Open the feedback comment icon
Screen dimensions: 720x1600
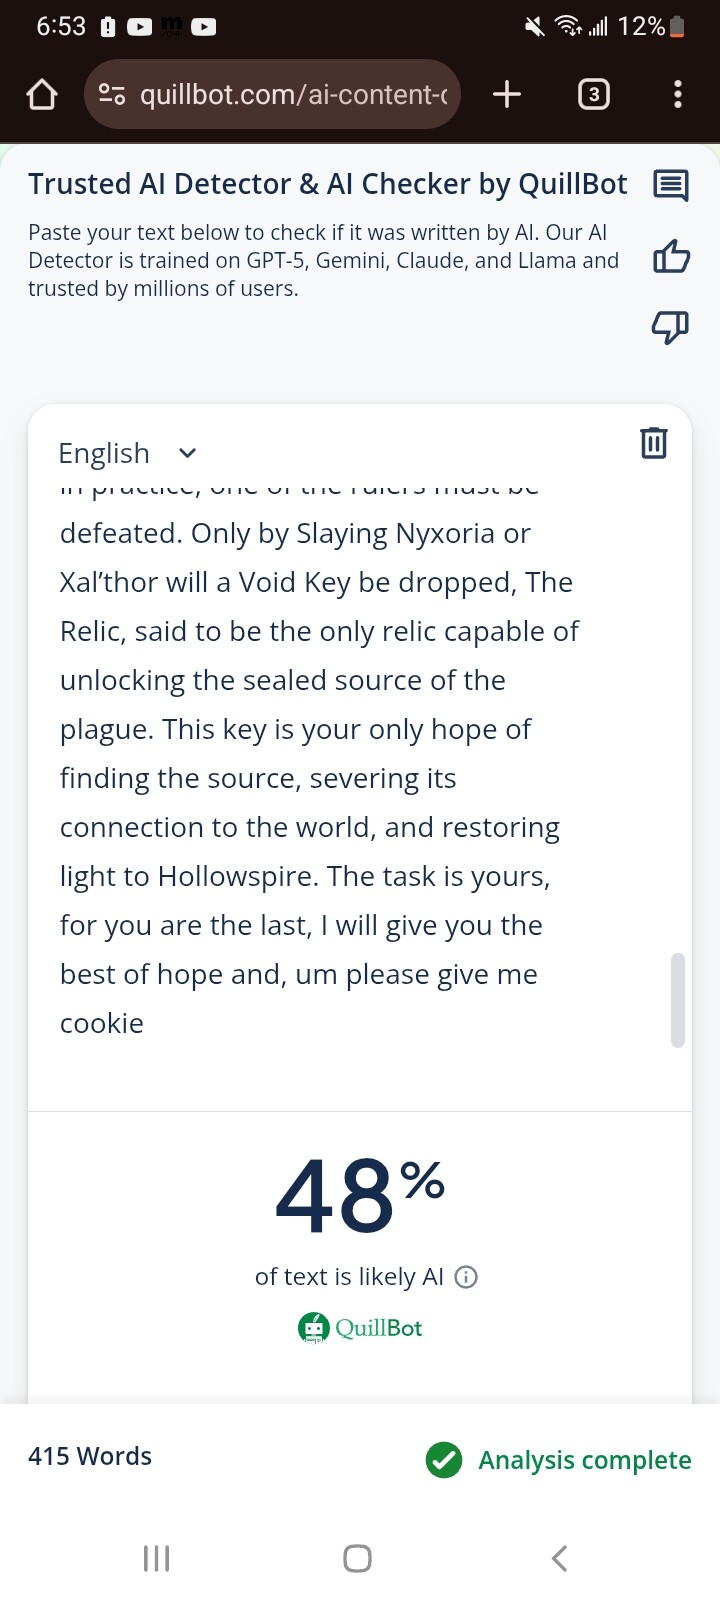click(x=670, y=185)
